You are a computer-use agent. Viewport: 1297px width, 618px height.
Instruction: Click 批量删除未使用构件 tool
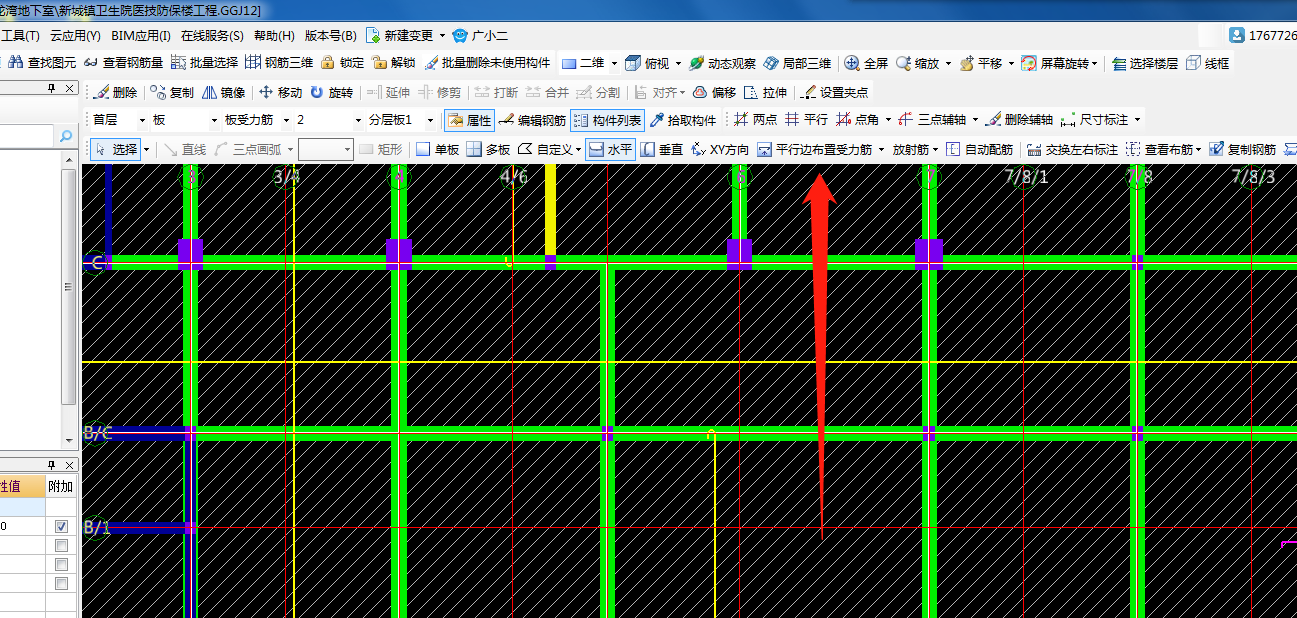pos(487,62)
